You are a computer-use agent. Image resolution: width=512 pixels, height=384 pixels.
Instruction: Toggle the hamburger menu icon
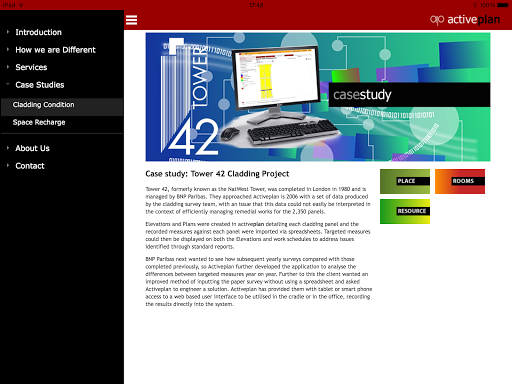tap(131, 20)
